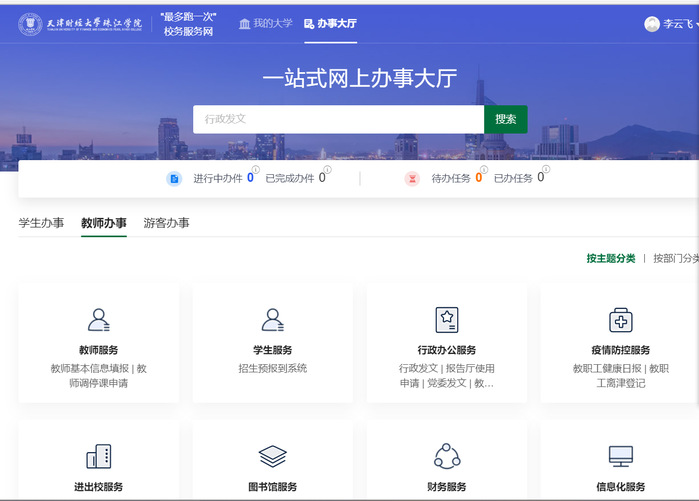Select the 财务服务 circular nodes icon
This screenshot has width=699, height=501.
[x=447, y=457]
